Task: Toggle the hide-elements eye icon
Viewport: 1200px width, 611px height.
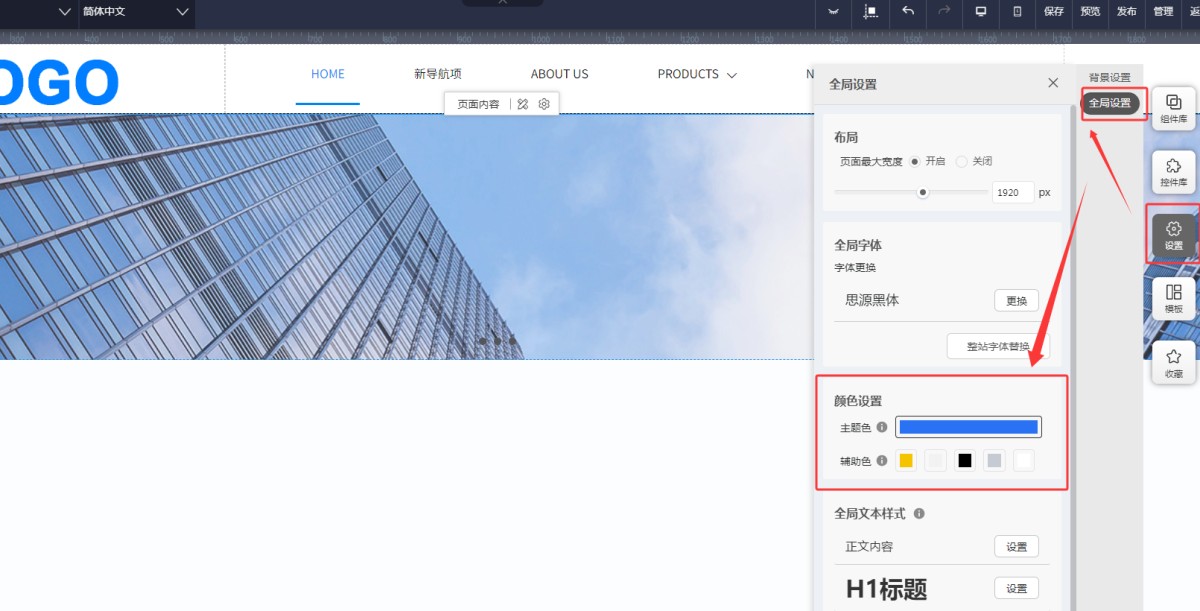Action: coord(833,12)
